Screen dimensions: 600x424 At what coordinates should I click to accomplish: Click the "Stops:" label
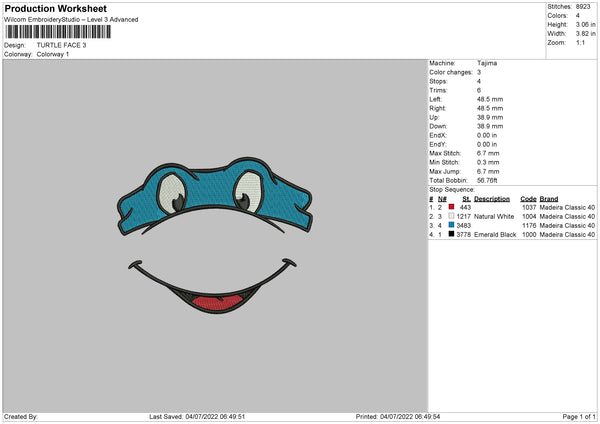tap(438, 81)
